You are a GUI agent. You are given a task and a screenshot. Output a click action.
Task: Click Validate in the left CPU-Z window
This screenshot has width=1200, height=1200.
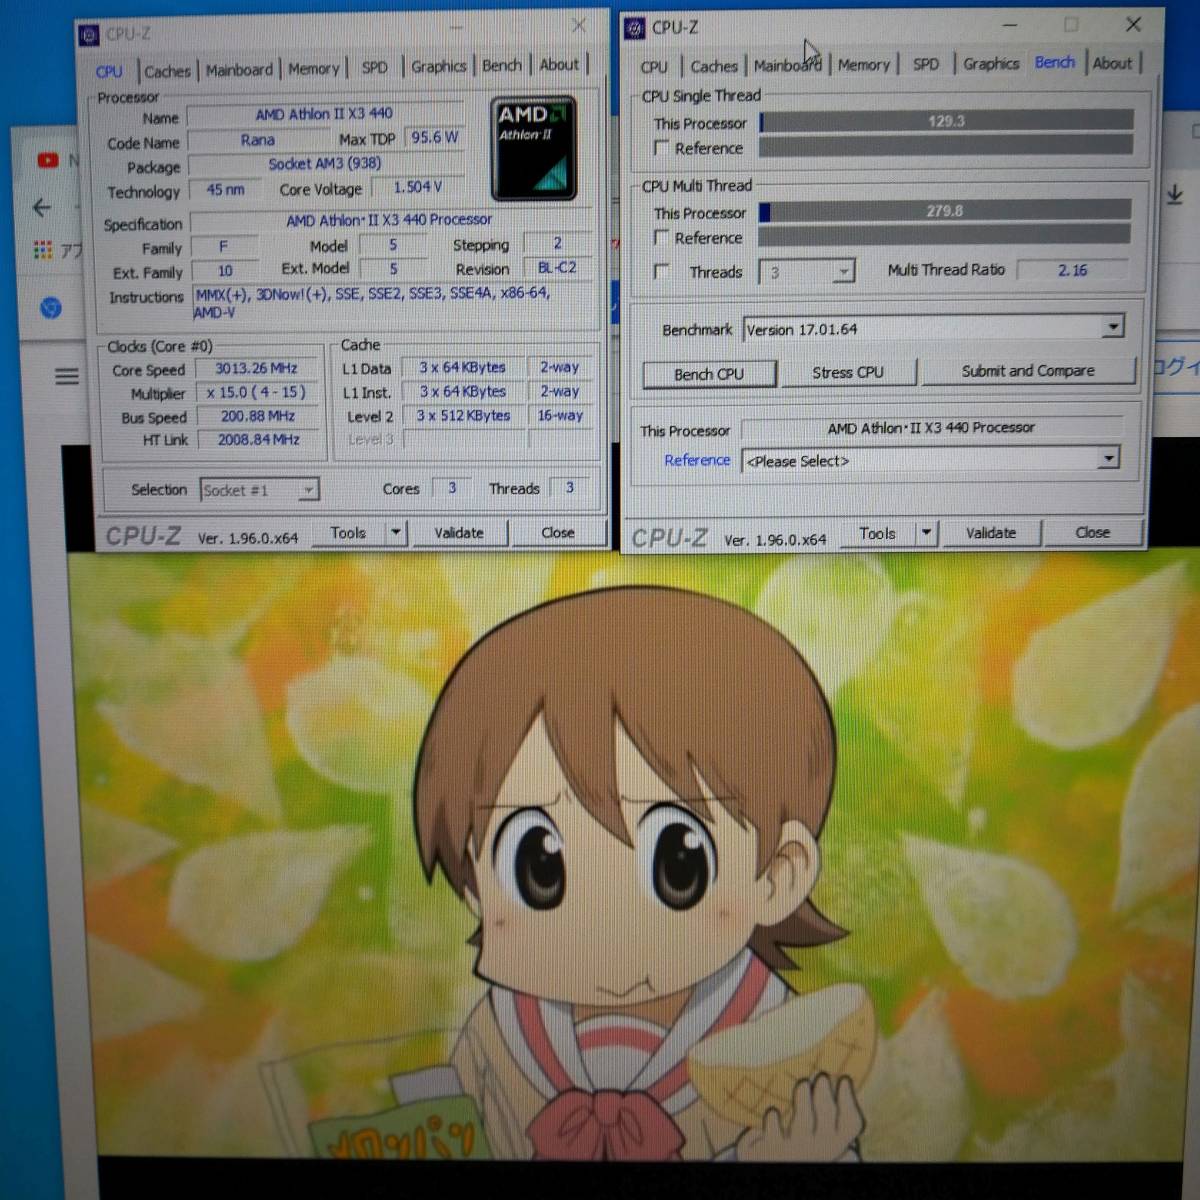(459, 533)
